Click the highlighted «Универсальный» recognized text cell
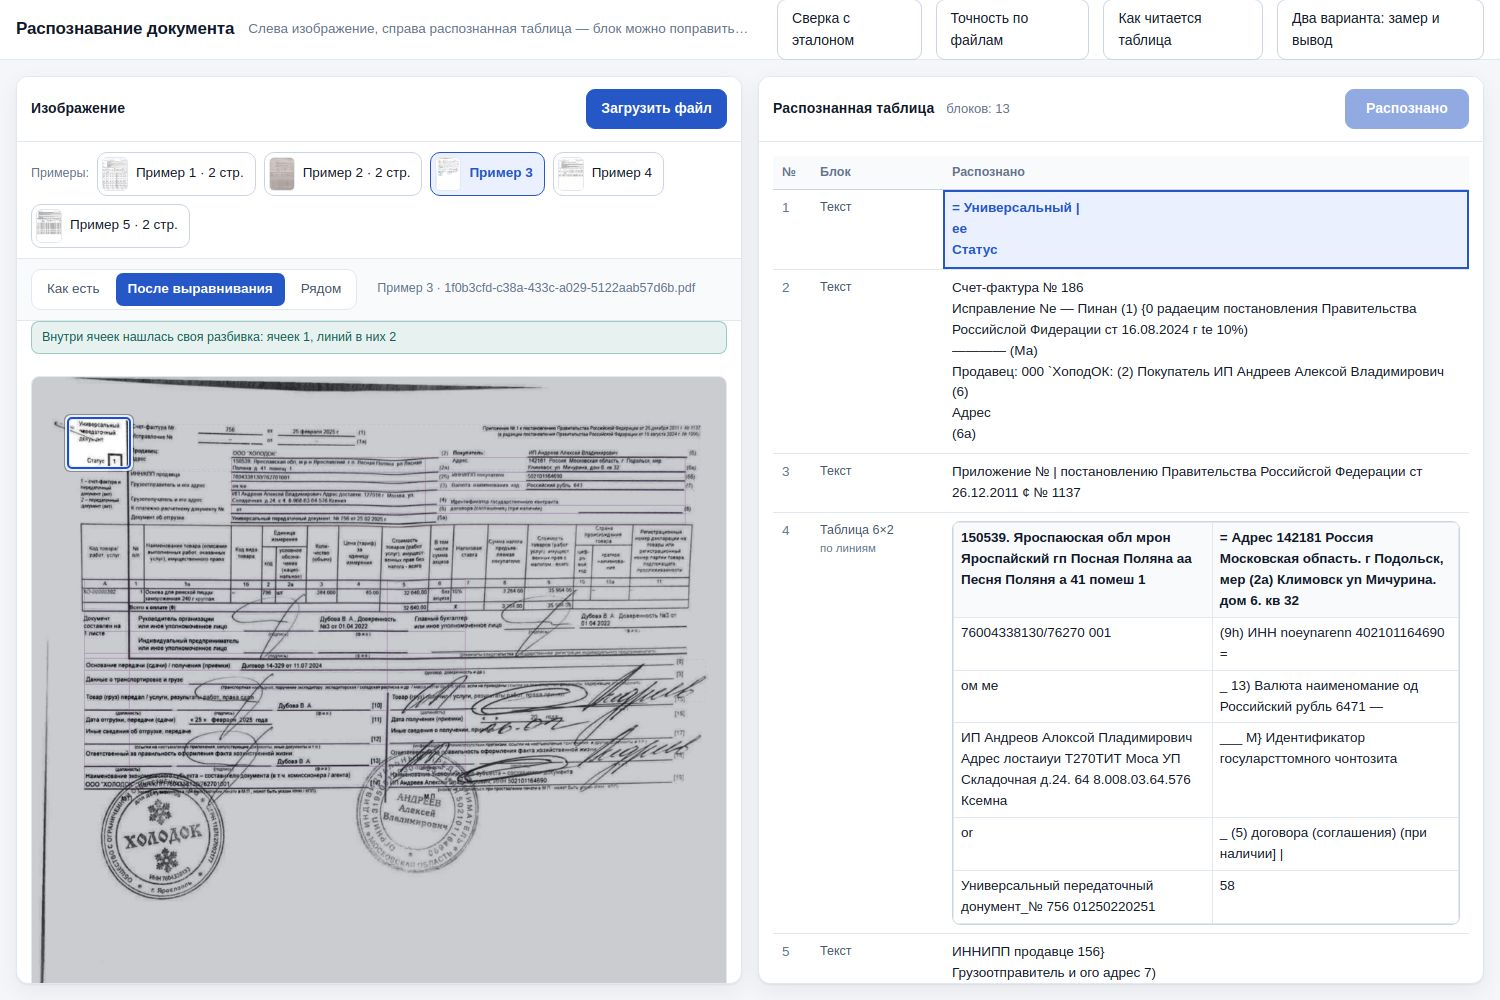The image size is (1500, 1000). tap(1206, 229)
